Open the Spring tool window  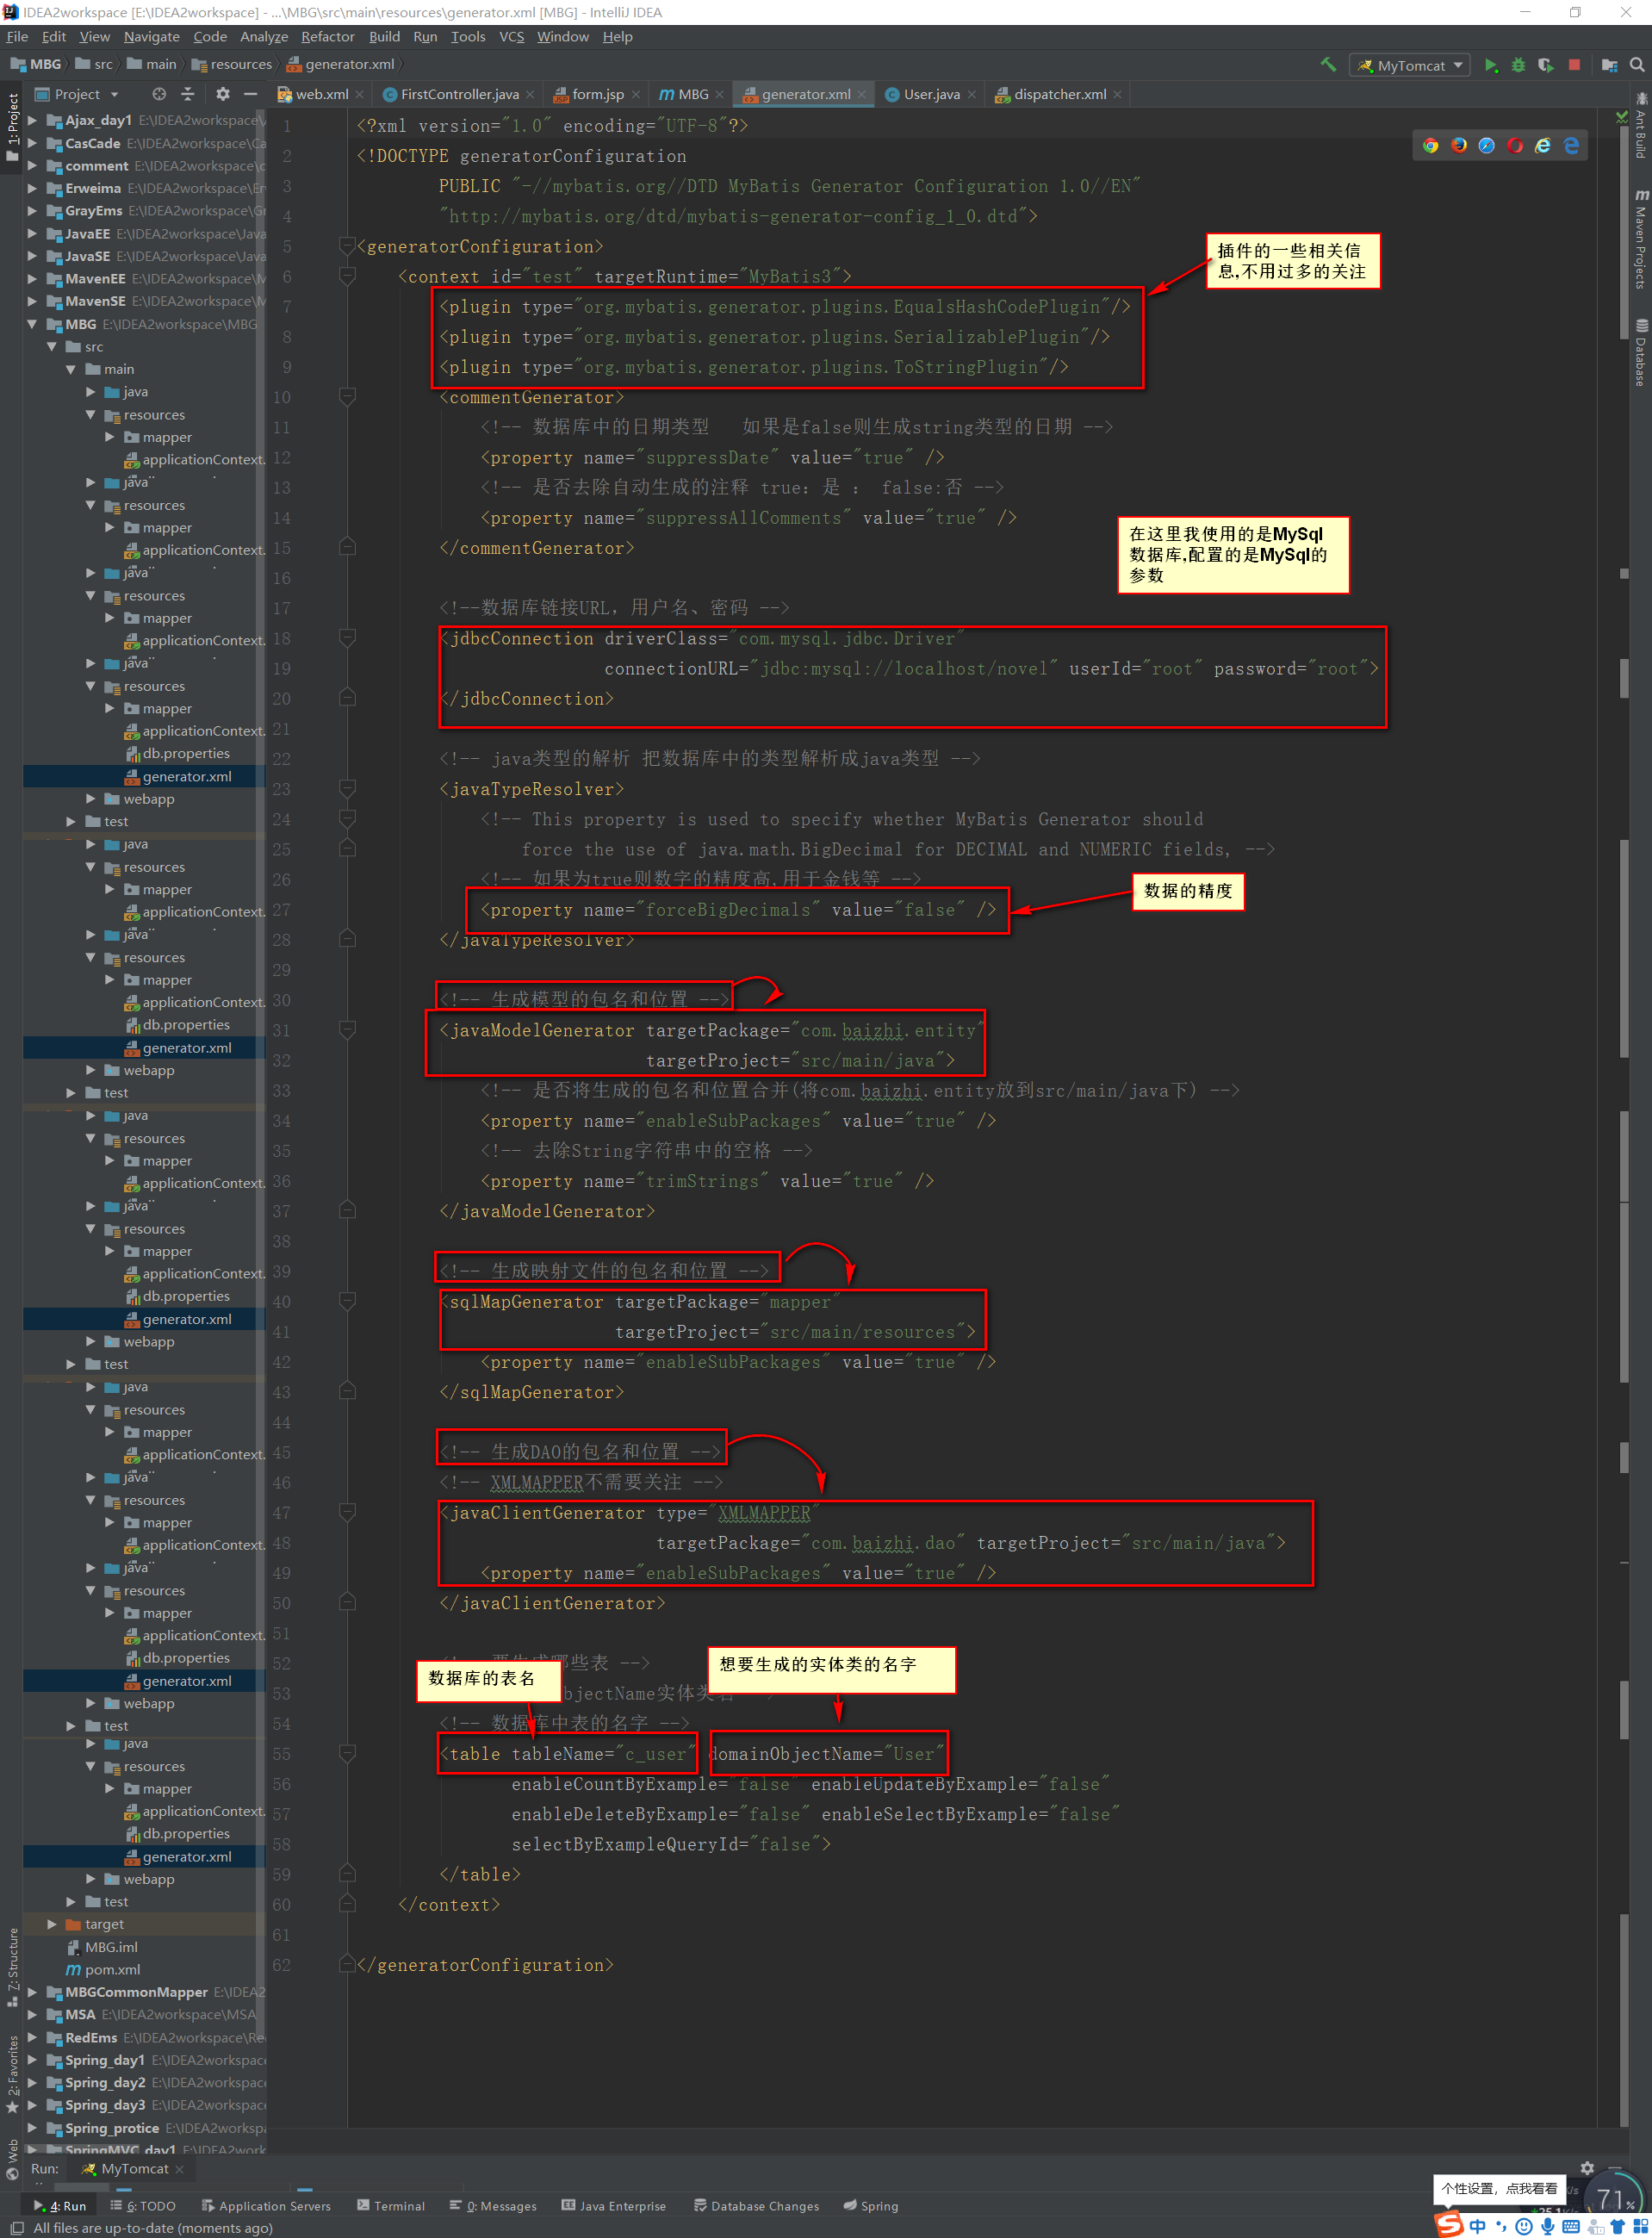click(x=871, y=2205)
